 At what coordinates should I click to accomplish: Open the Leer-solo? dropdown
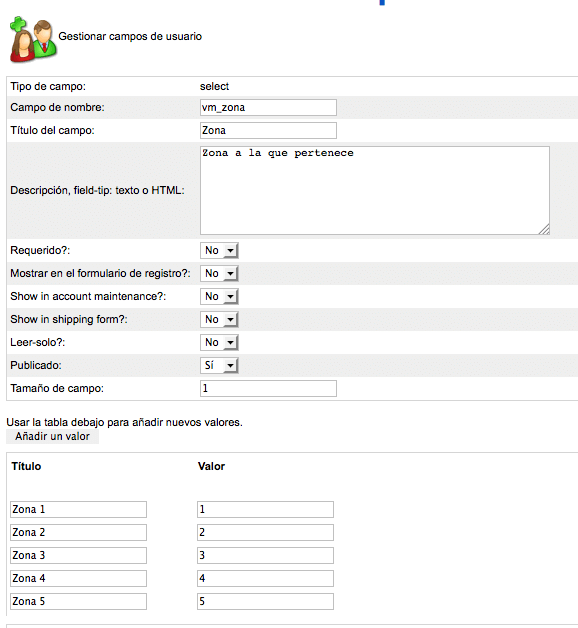tap(219, 342)
